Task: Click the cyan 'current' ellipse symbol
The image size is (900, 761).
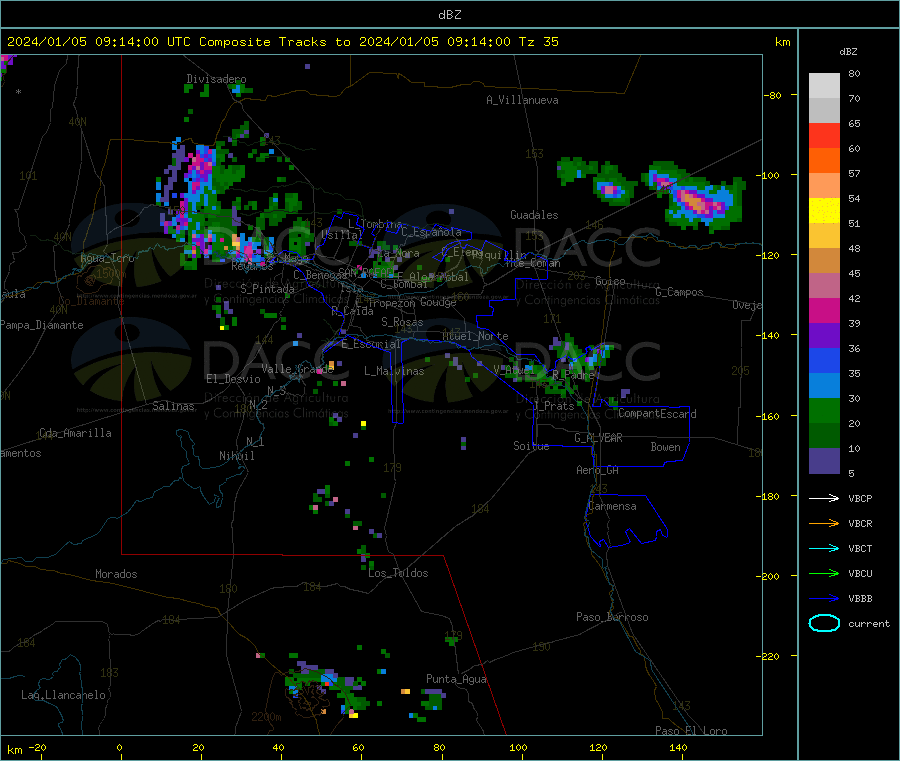Action: [x=824, y=623]
